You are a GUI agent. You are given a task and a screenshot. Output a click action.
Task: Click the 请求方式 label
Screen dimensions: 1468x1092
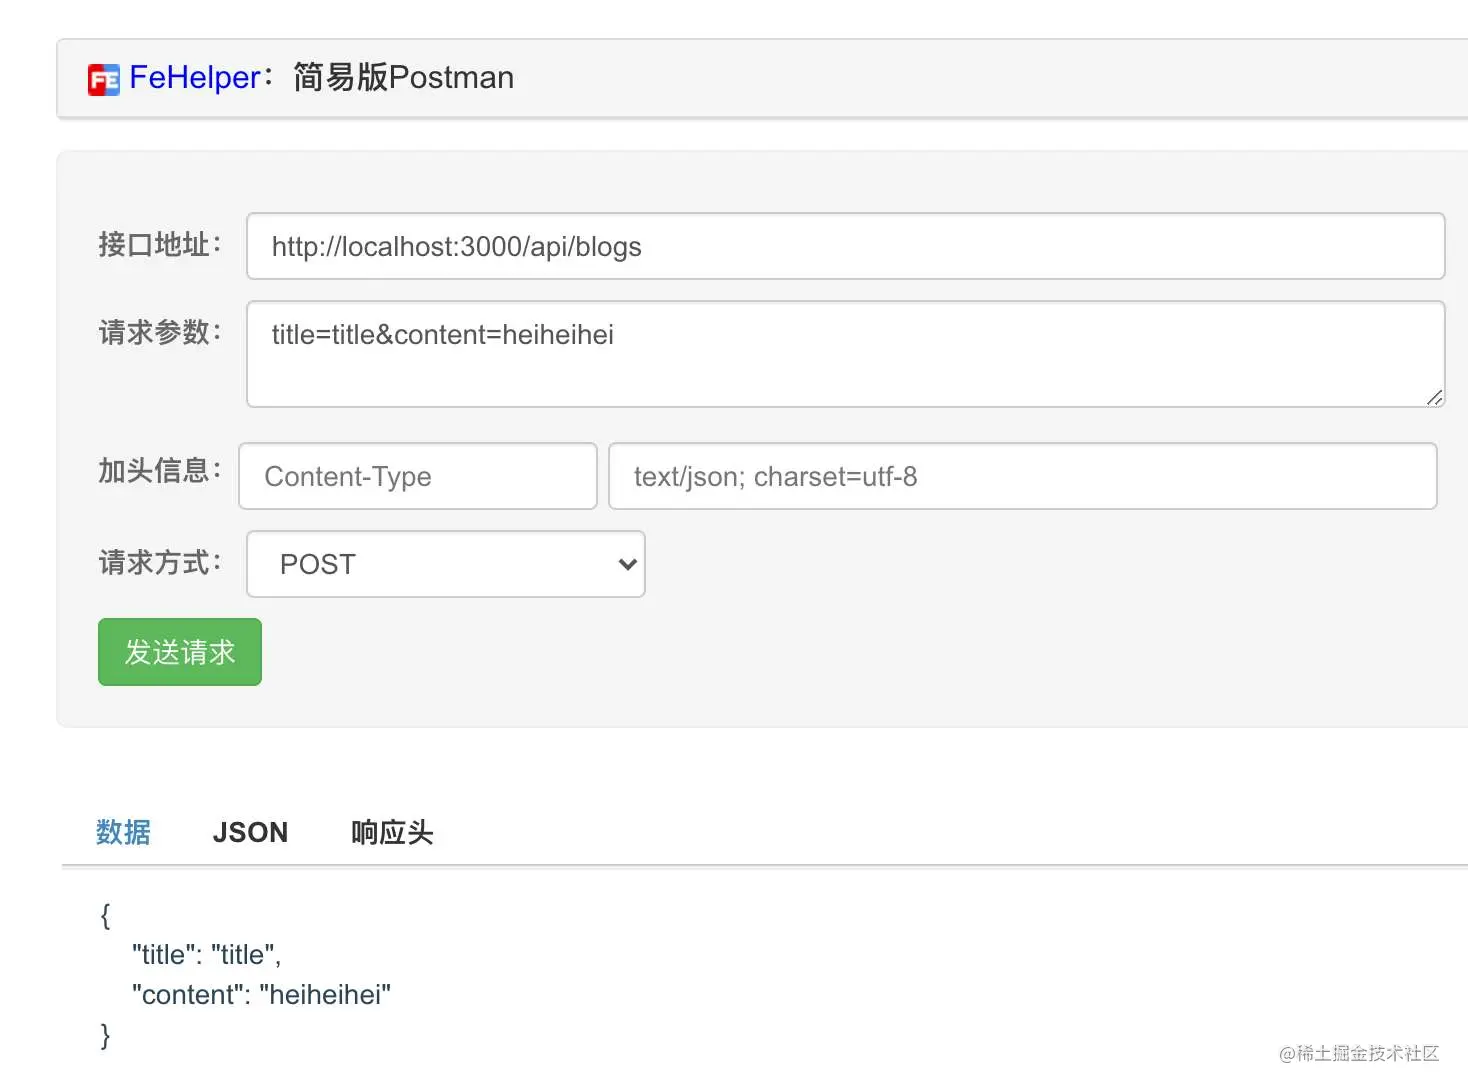(x=160, y=562)
